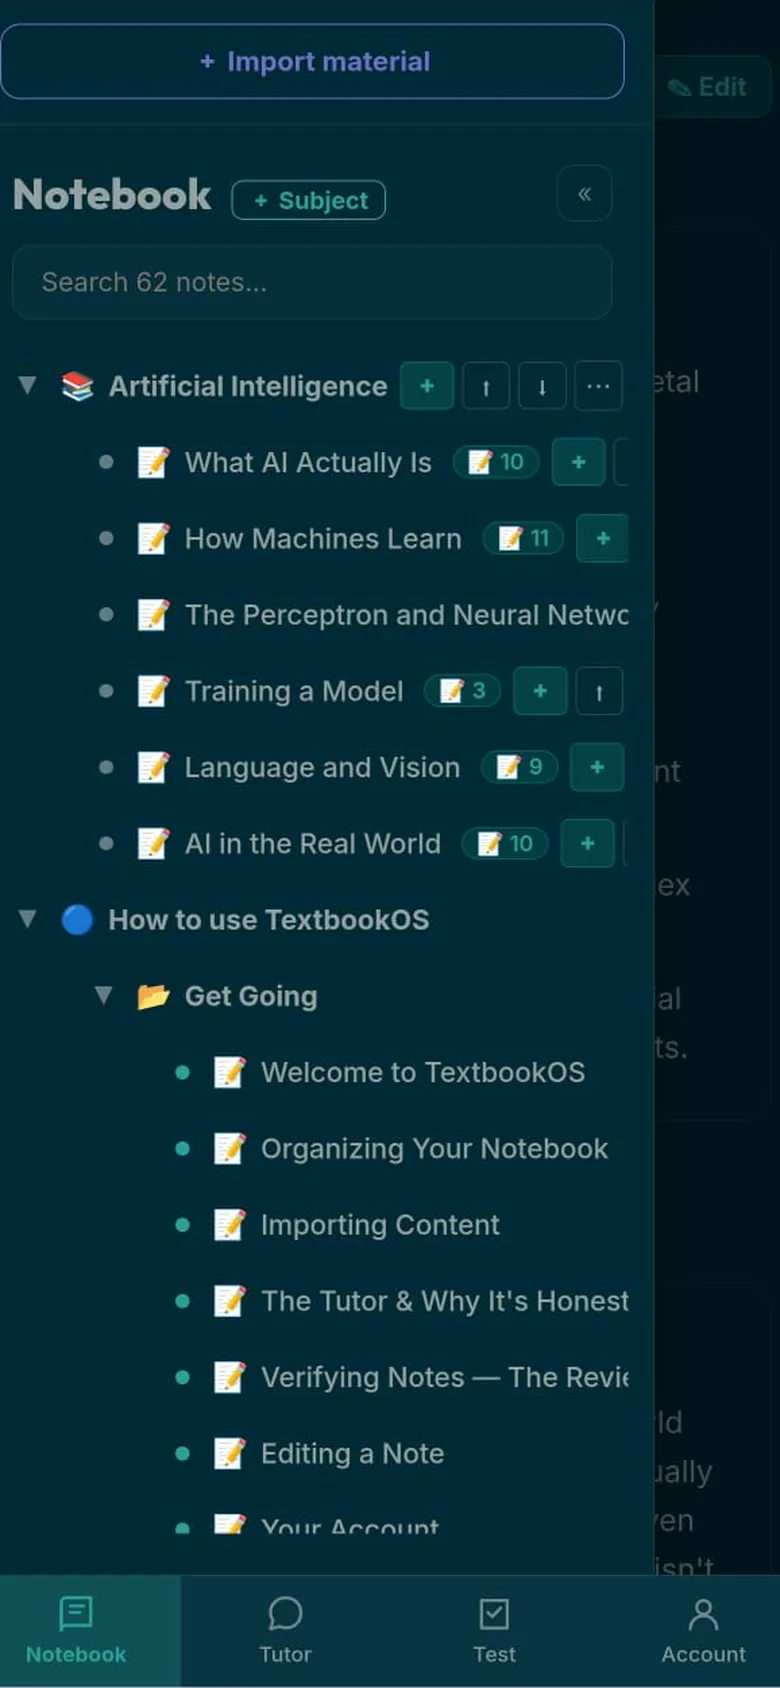Open Language and Vision note

[322, 767]
